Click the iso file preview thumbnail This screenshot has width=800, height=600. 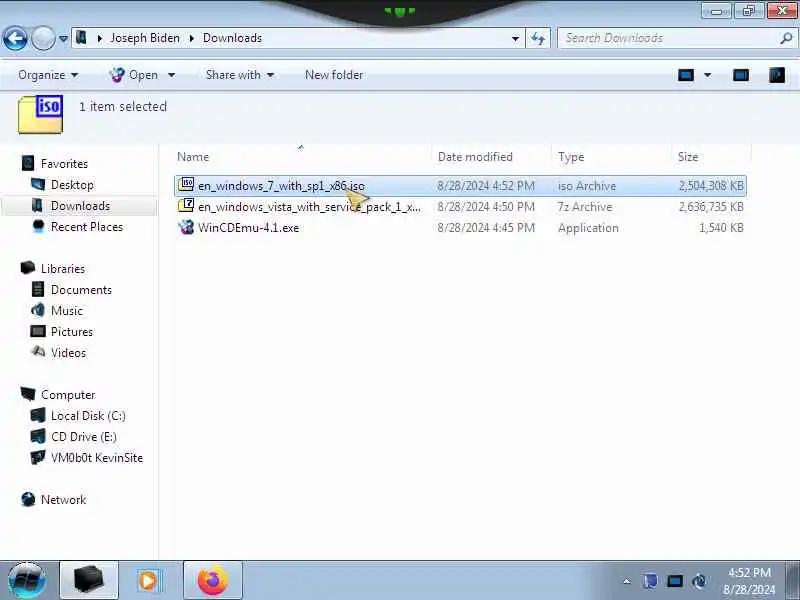[41, 114]
